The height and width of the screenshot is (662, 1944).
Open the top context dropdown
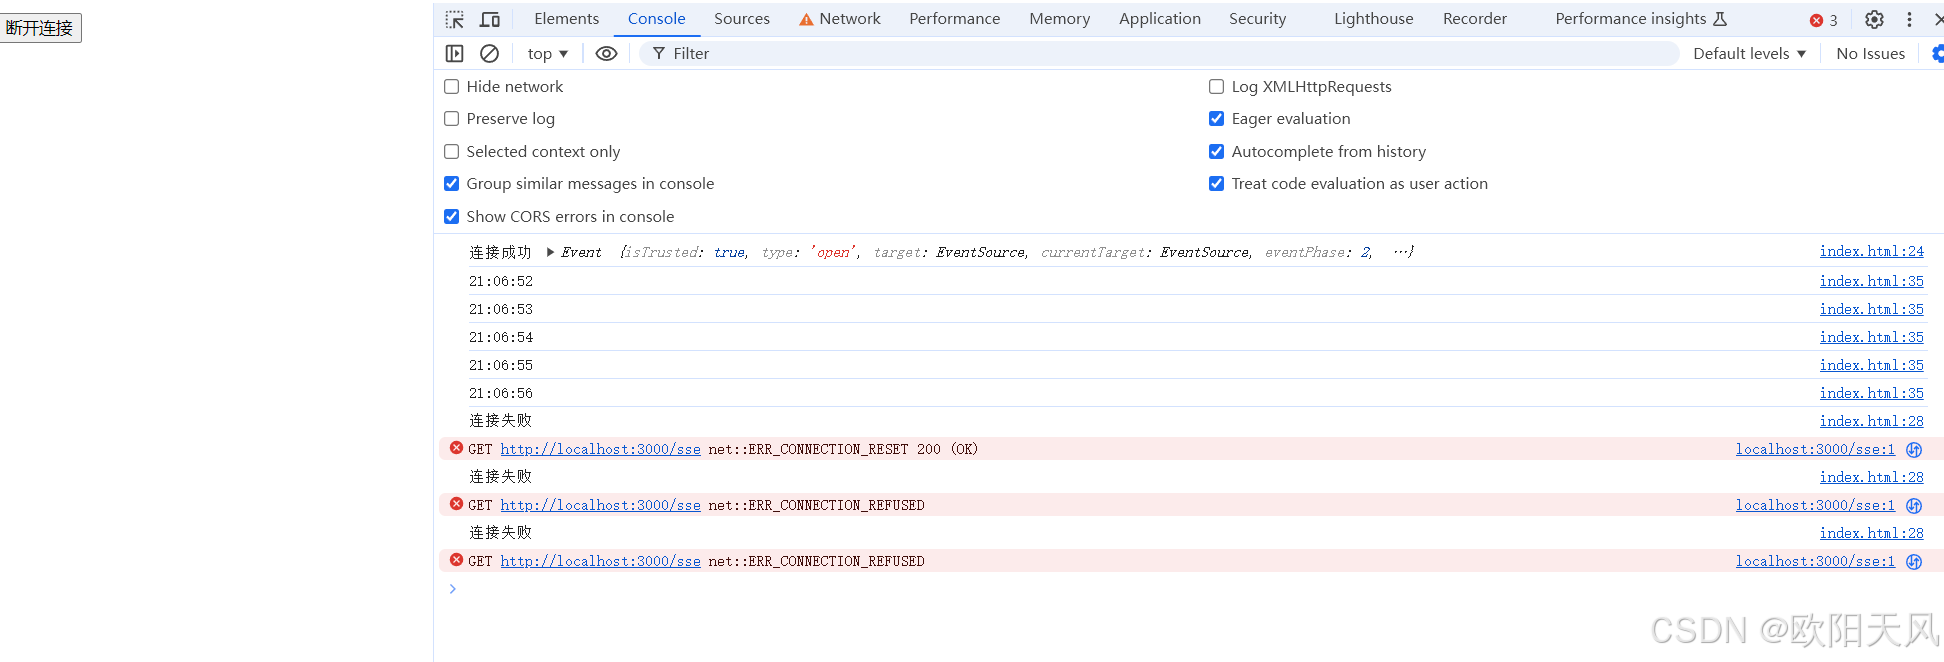pyautogui.click(x=547, y=54)
